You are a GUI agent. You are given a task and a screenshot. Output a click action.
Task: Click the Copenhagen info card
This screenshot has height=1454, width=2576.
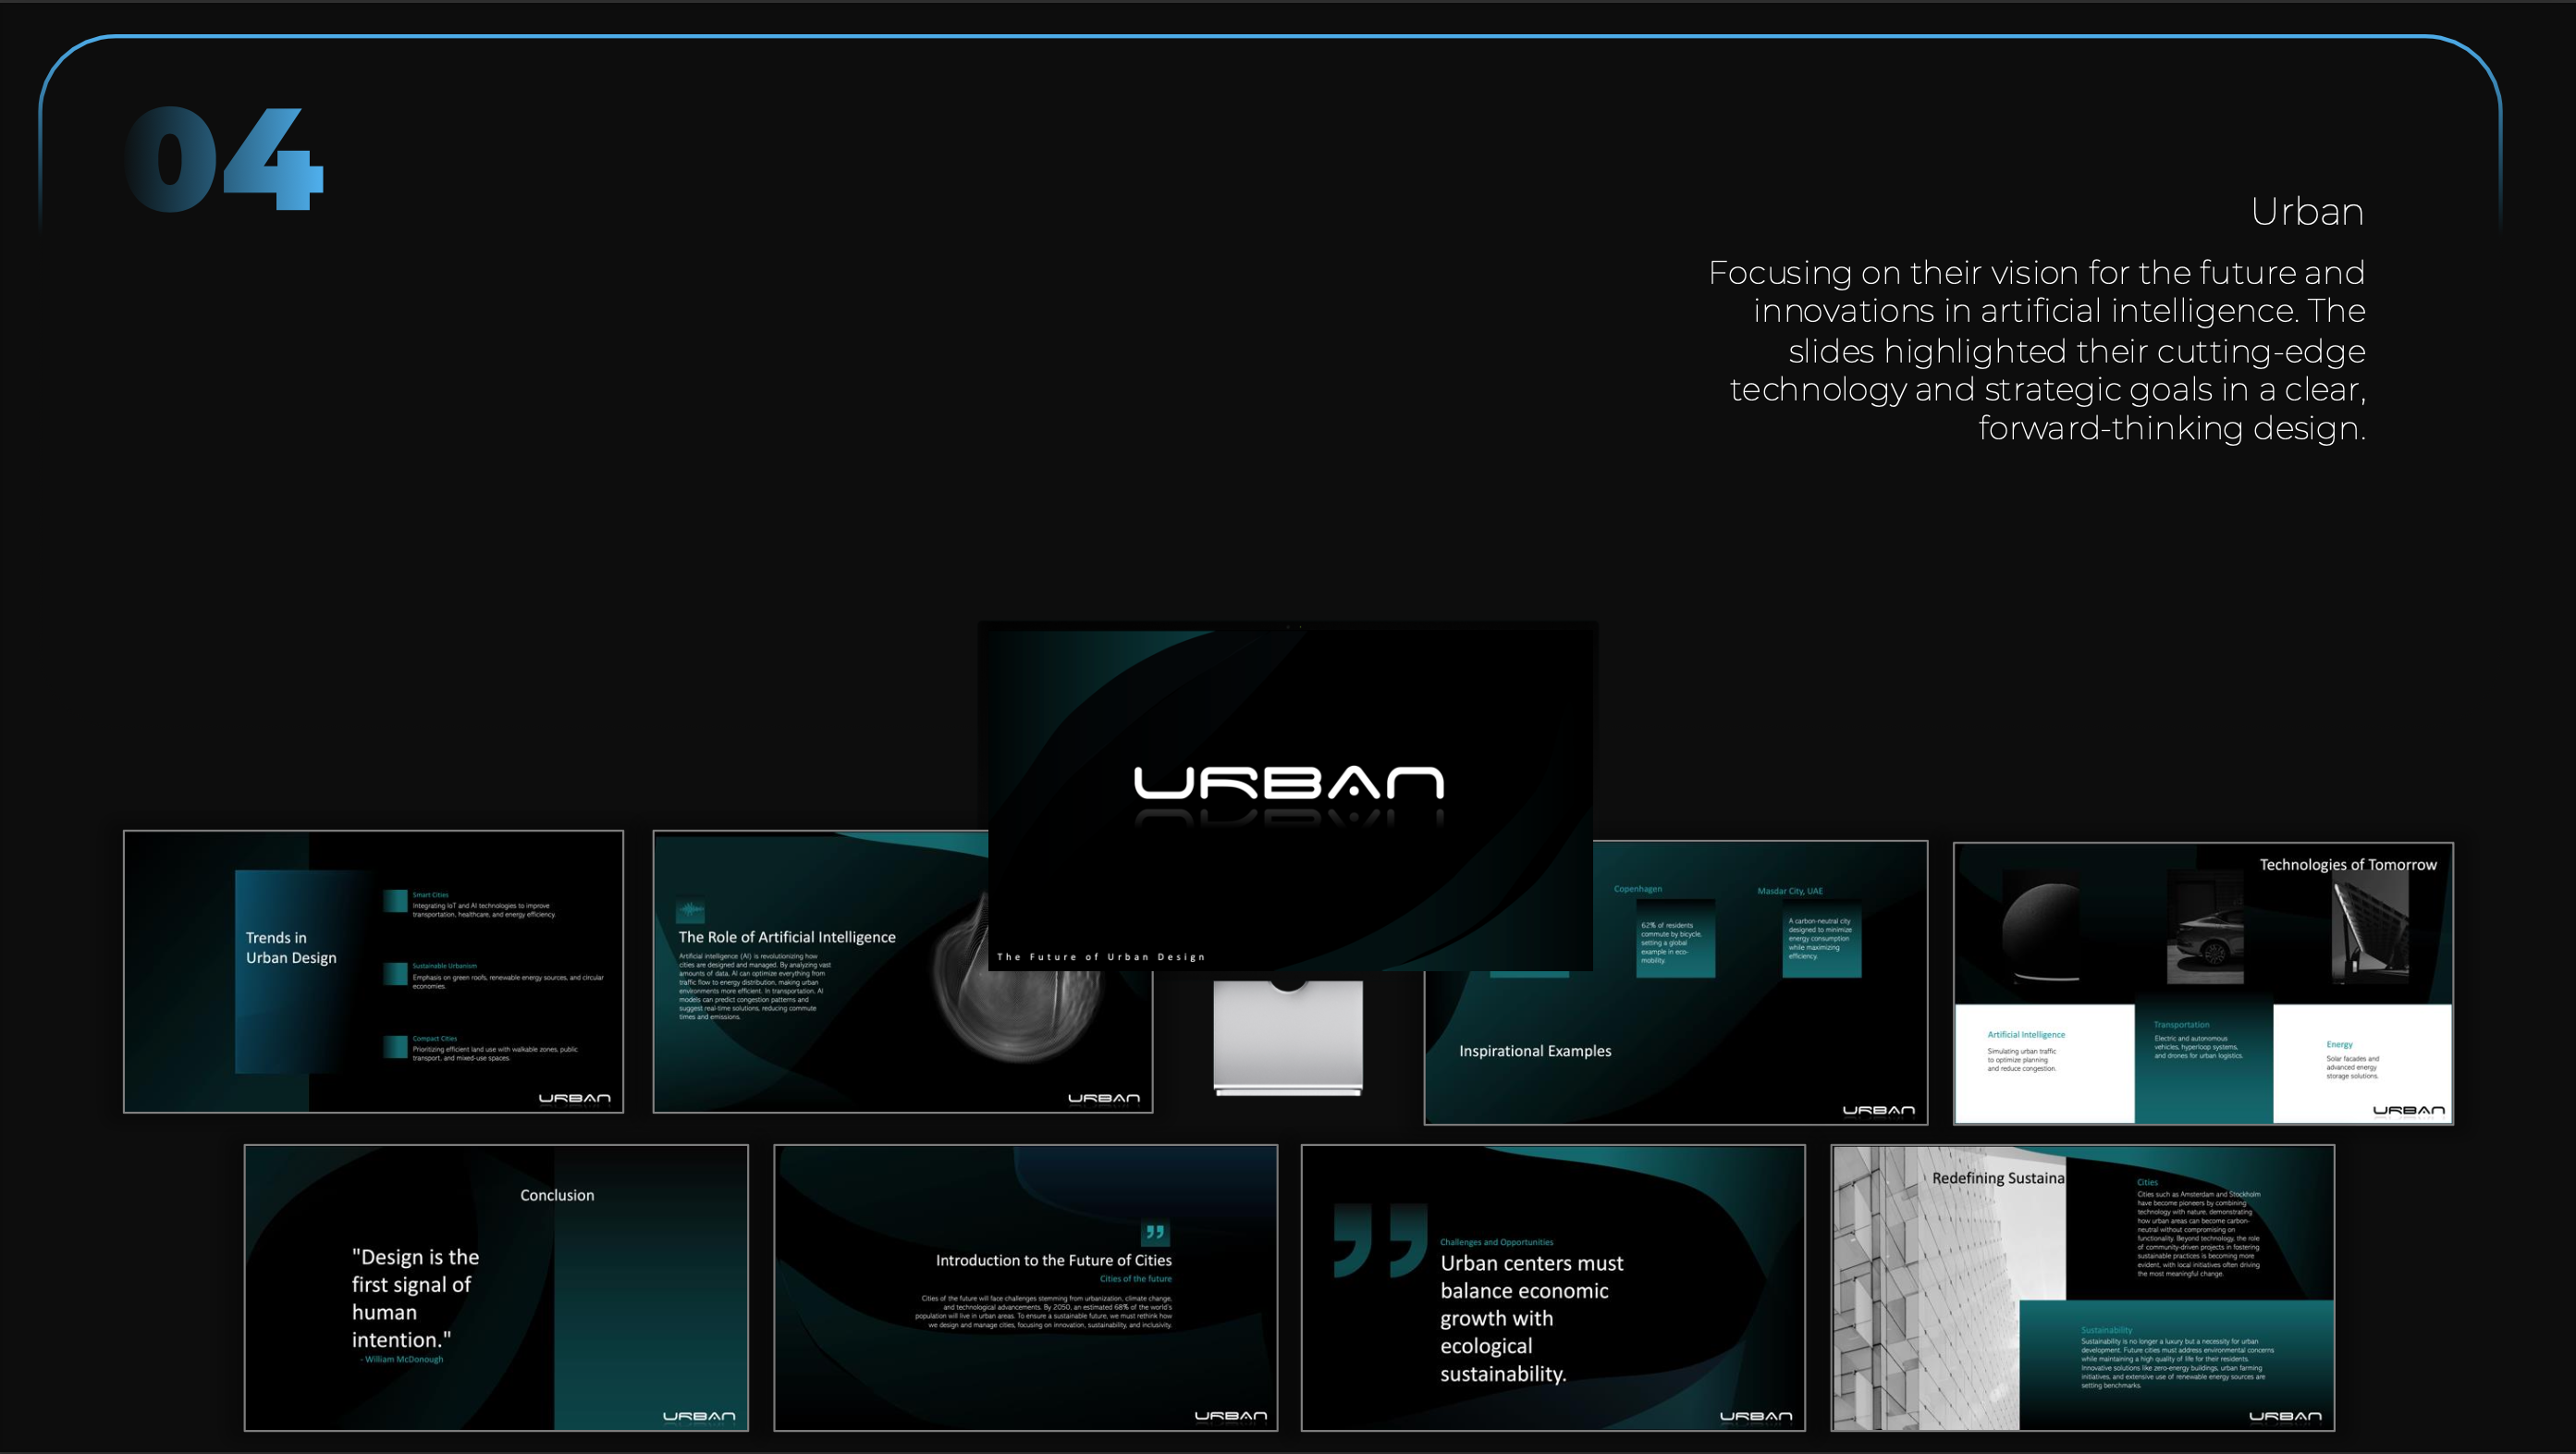(1675, 938)
